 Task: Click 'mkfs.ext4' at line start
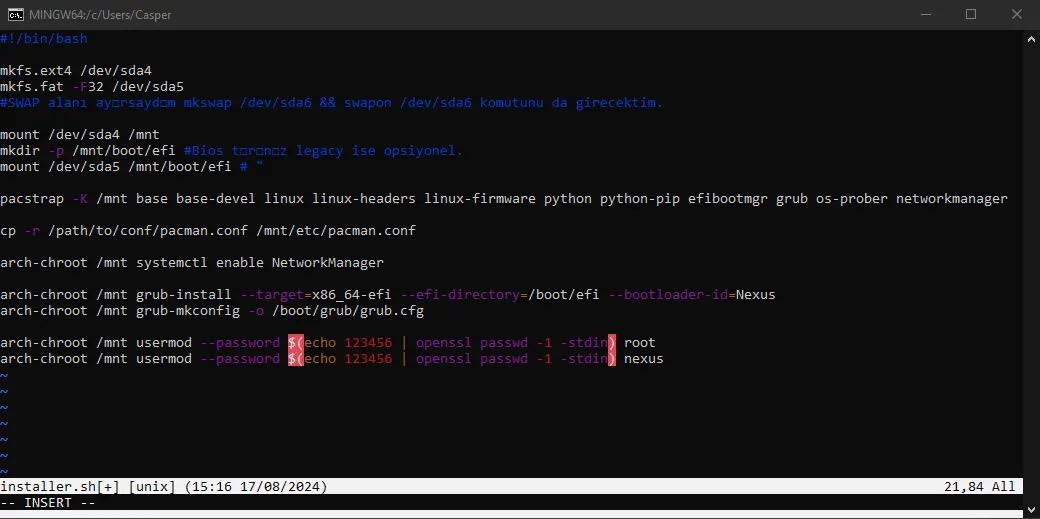point(36,70)
